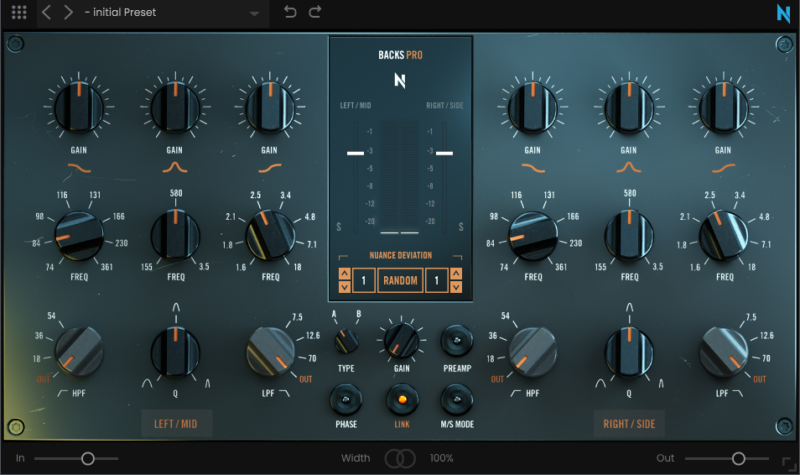Decrease right Nuance Deviation value with down arrow
This screenshot has width=800, height=475.
tap(456, 288)
